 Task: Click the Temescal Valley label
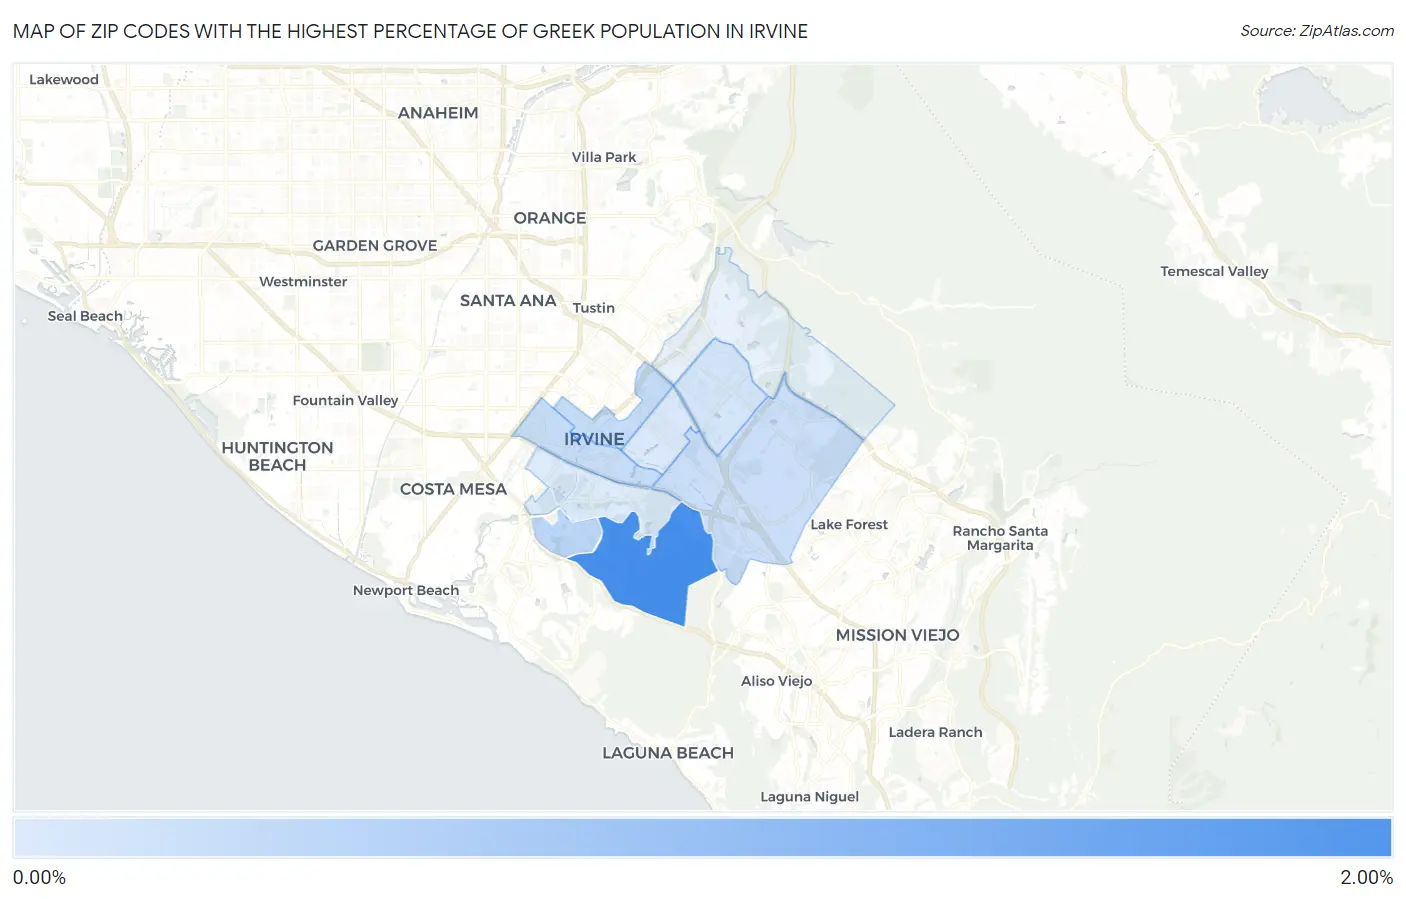point(1214,272)
